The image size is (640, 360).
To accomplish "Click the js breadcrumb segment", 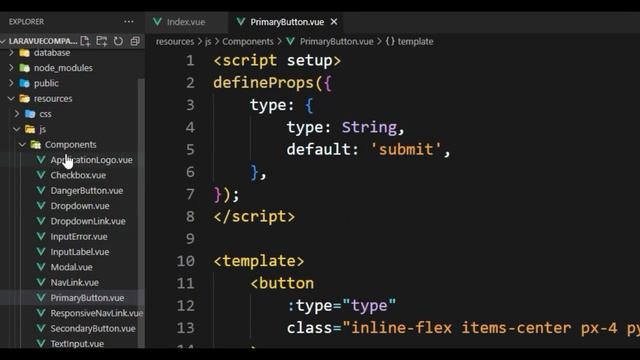I will point(208,41).
